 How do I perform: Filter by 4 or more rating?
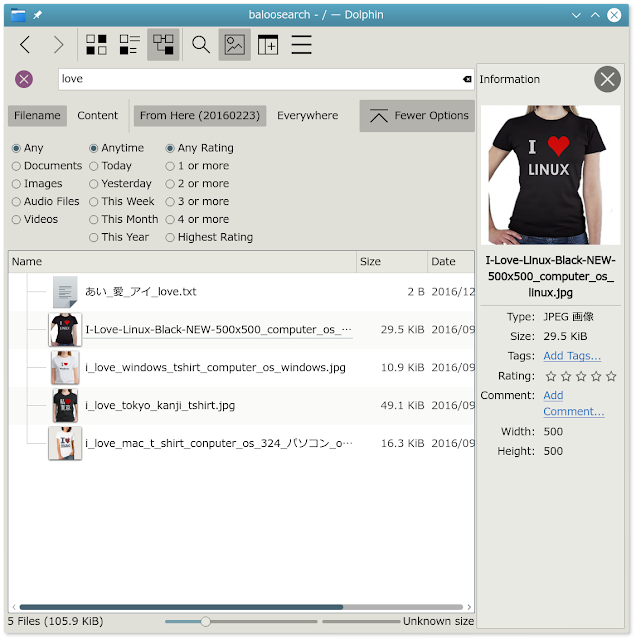click(x=197, y=219)
